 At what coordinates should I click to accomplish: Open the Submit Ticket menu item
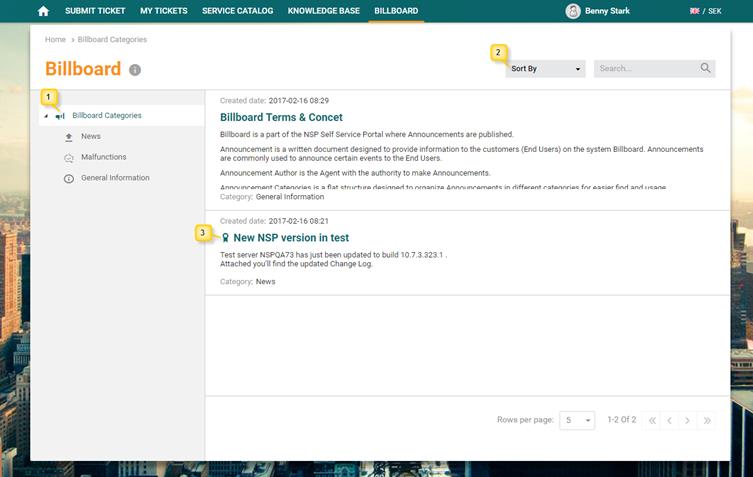pos(95,11)
